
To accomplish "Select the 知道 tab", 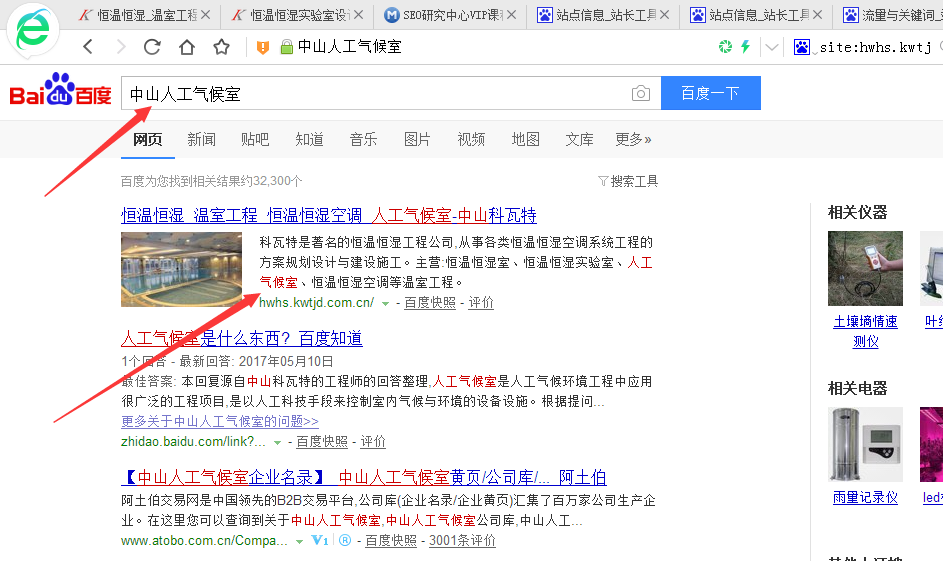I will pos(310,139).
